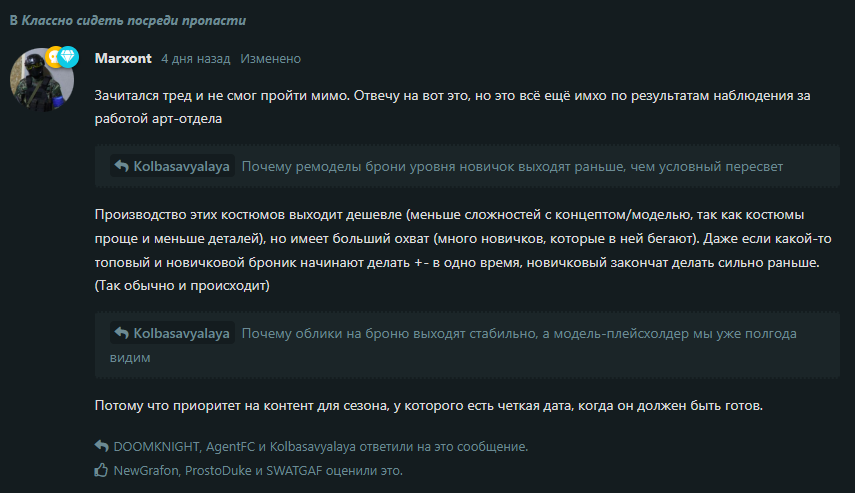Open DOOMKNIGHT's reply to this post
The height and width of the screenshot is (493, 855).
[x=156, y=447]
